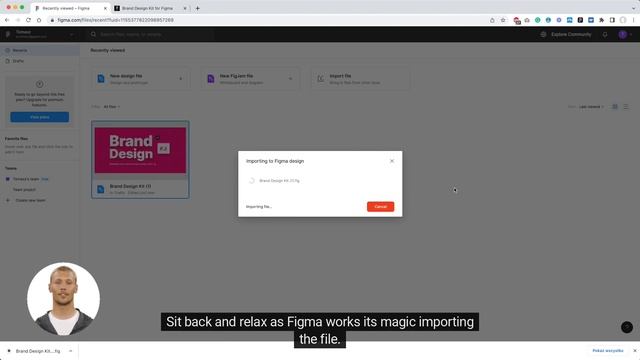The width and height of the screenshot is (640, 360).
Task: Click the browser home icon
Action: point(39,20)
